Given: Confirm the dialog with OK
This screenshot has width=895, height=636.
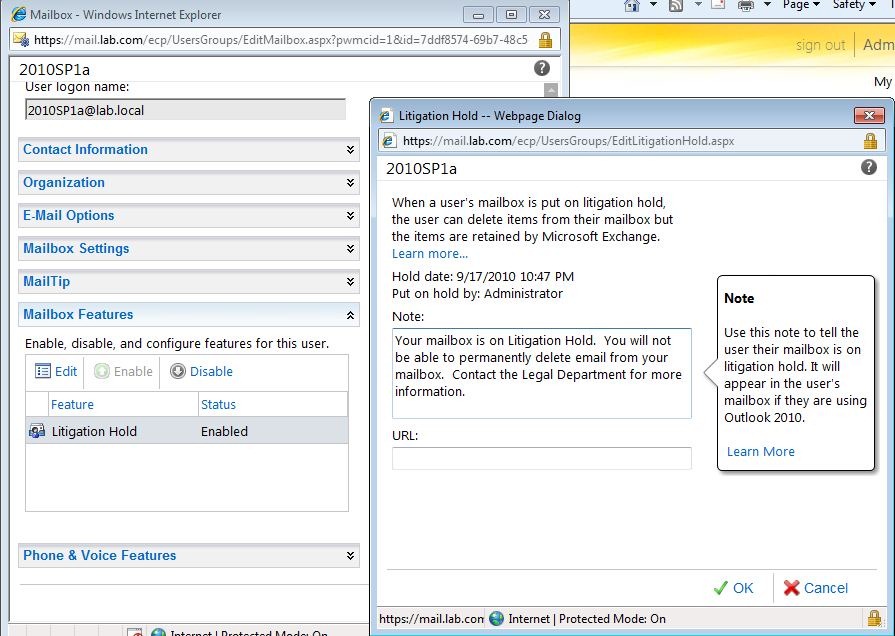Looking at the screenshot, I should point(734,588).
